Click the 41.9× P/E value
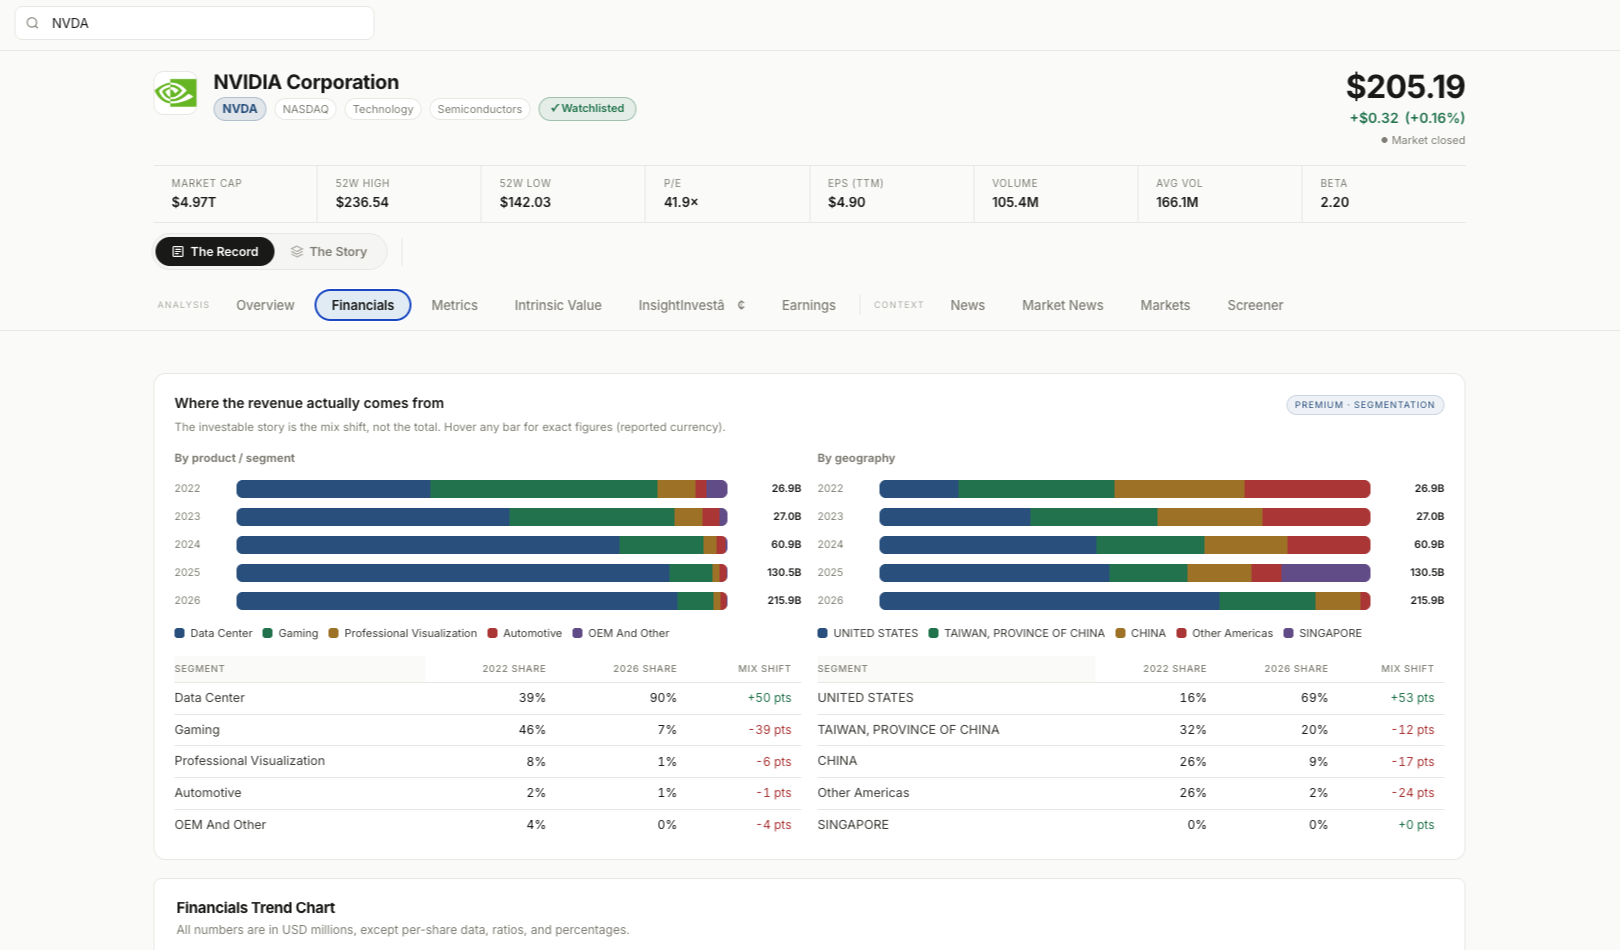Screen dimensions: 1620x950 click(x=681, y=202)
